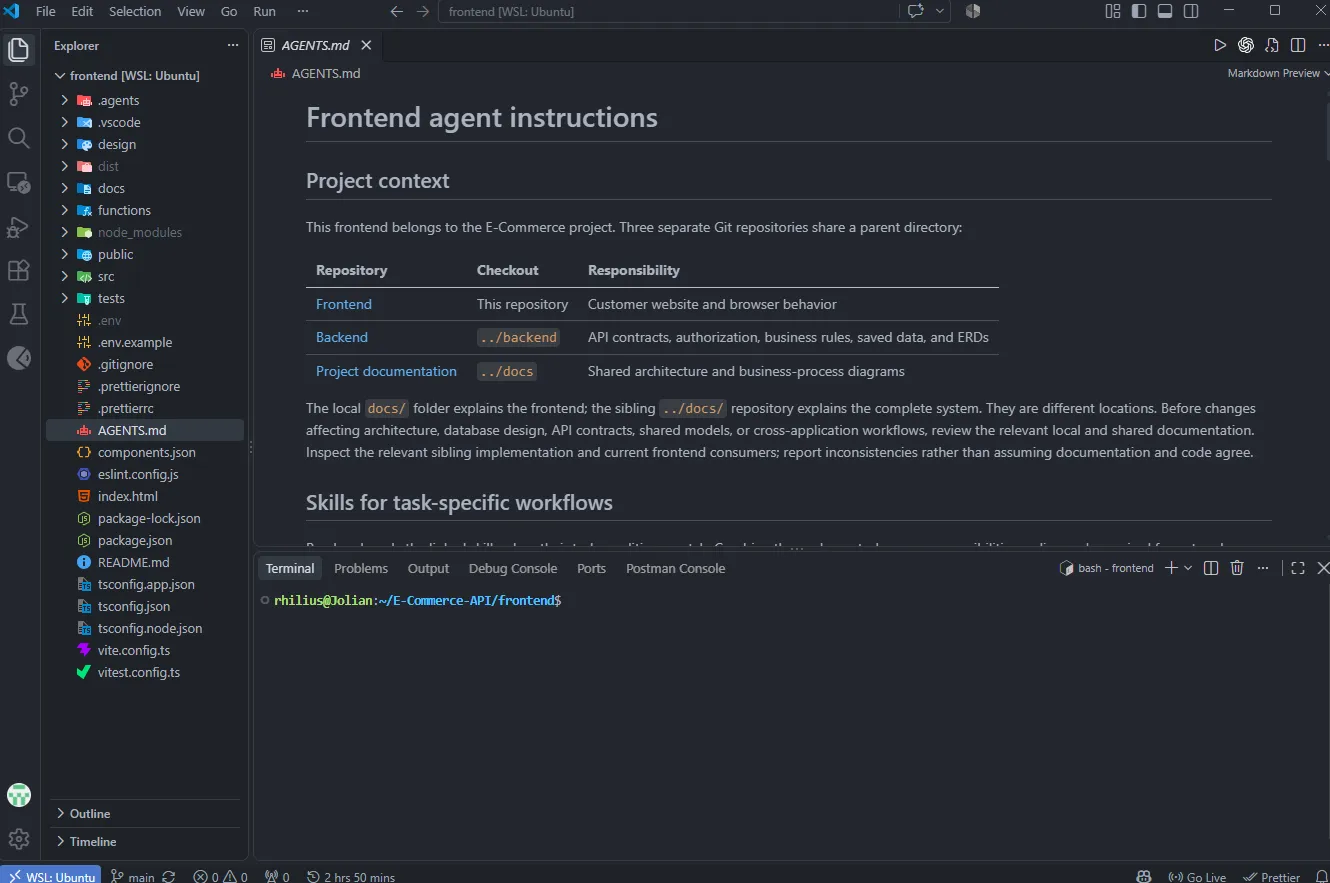Screen dimensions: 1330x883
Task: Switch to the Problems panel tab
Action: click(361, 568)
